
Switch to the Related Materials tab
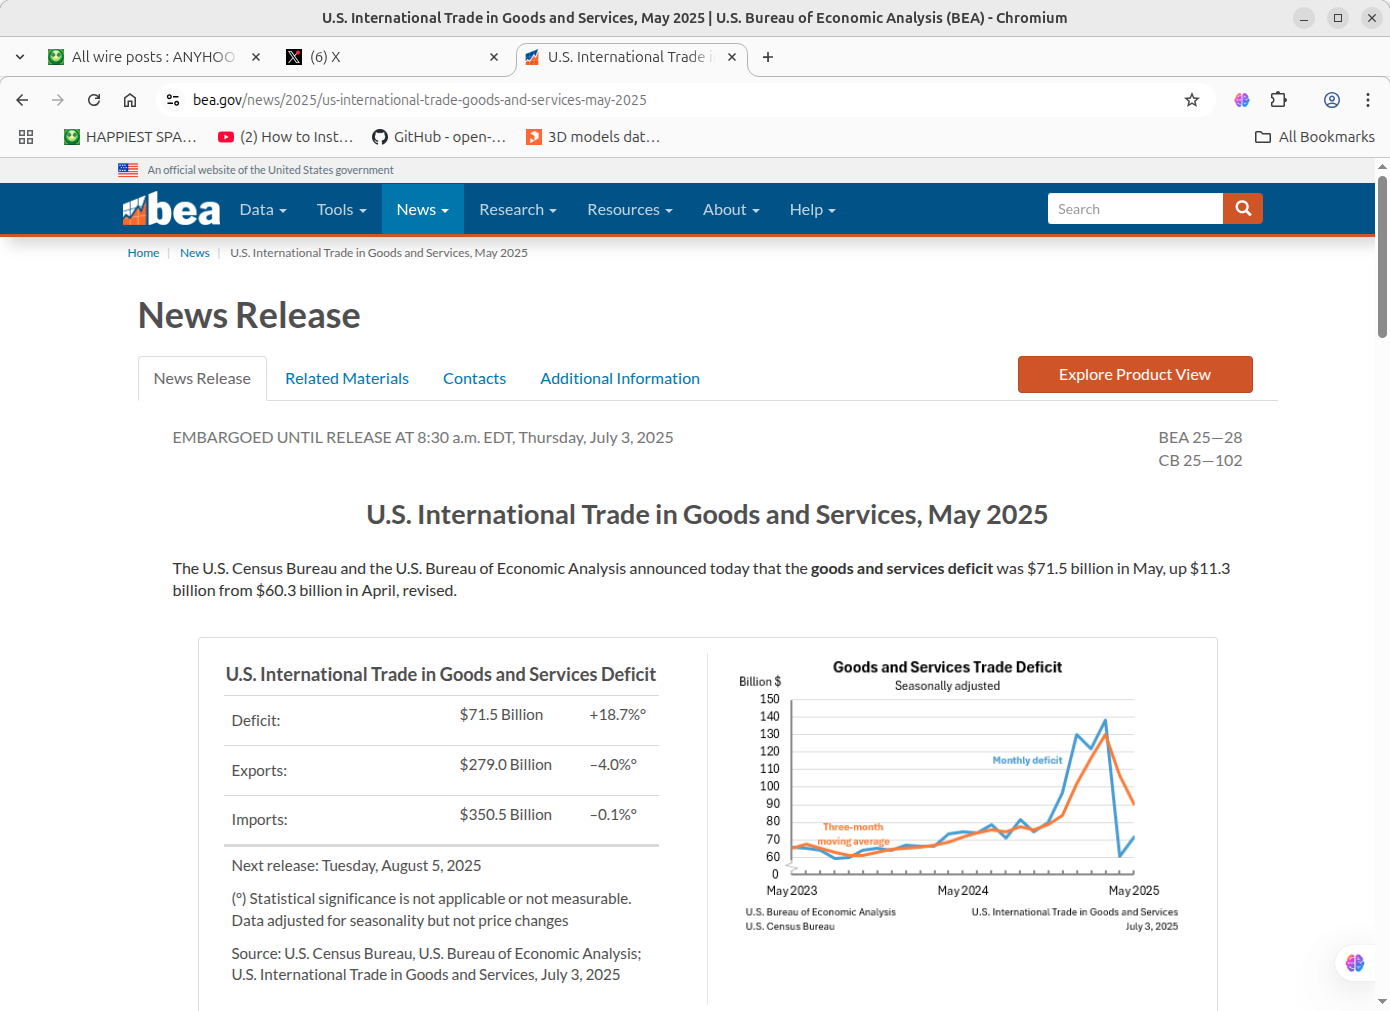click(x=347, y=379)
